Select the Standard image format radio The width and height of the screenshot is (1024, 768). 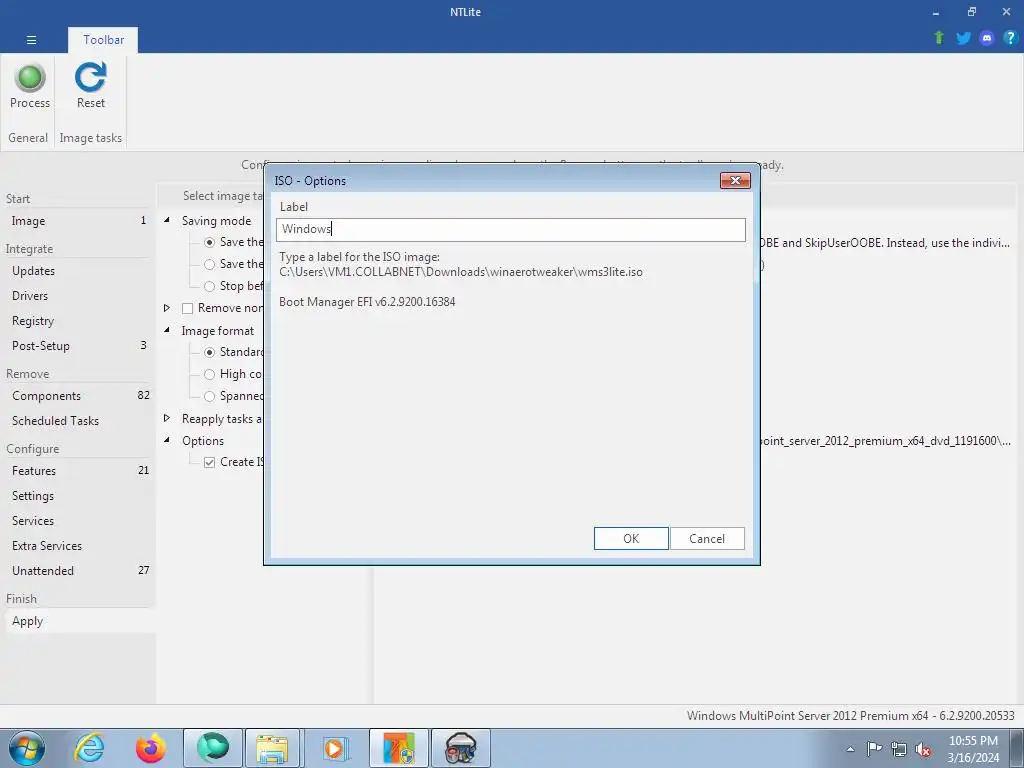[209, 353]
